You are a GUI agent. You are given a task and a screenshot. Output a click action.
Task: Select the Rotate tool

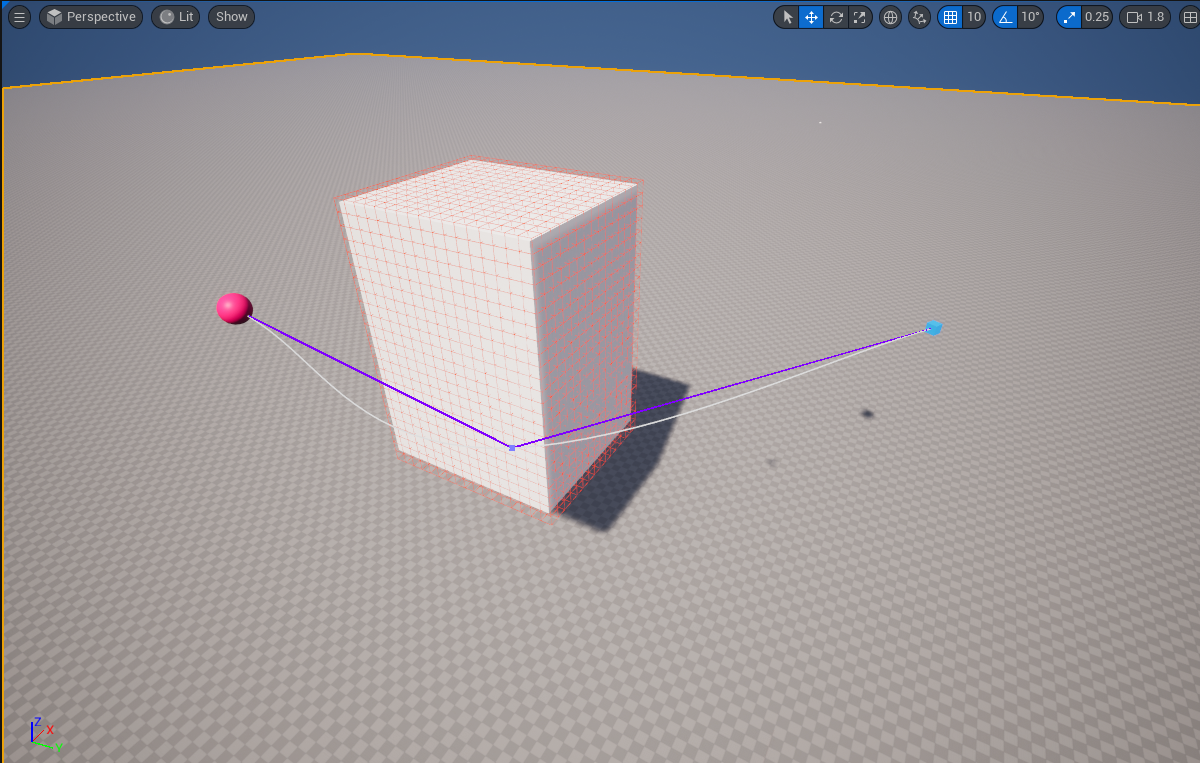pyautogui.click(x=835, y=17)
